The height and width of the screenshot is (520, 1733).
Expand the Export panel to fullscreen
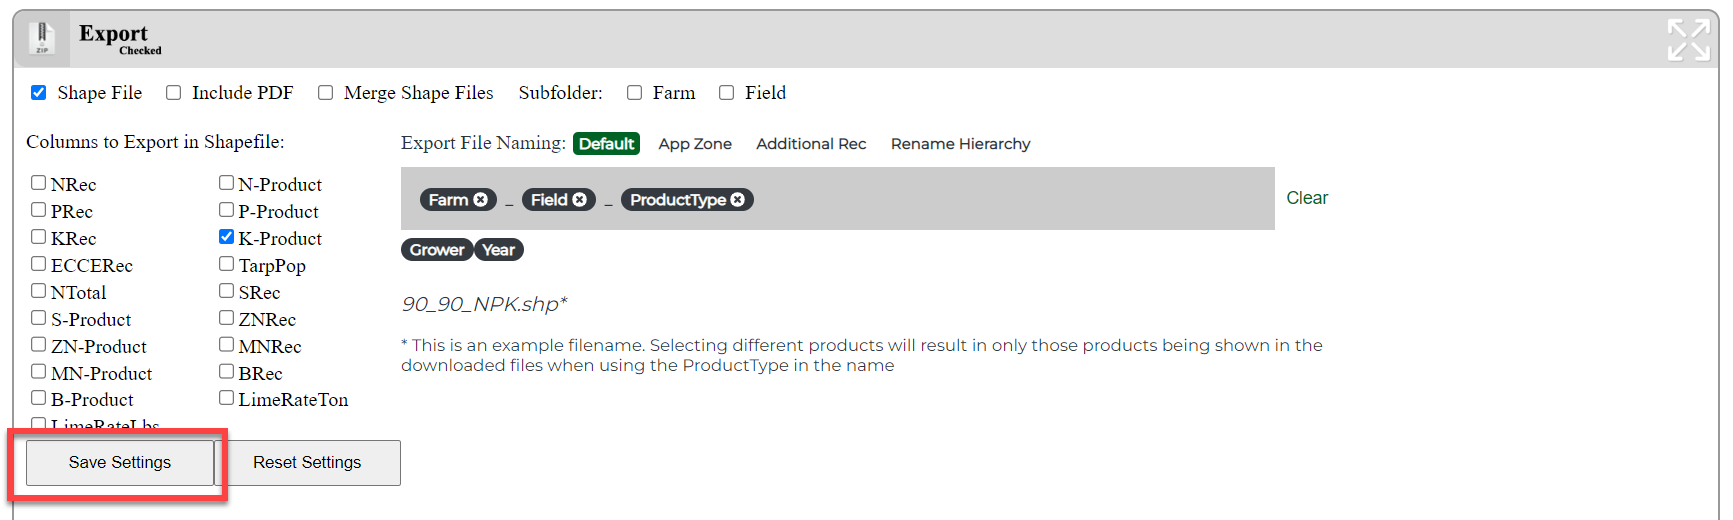pyautogui.click(x=1688, y=40)
